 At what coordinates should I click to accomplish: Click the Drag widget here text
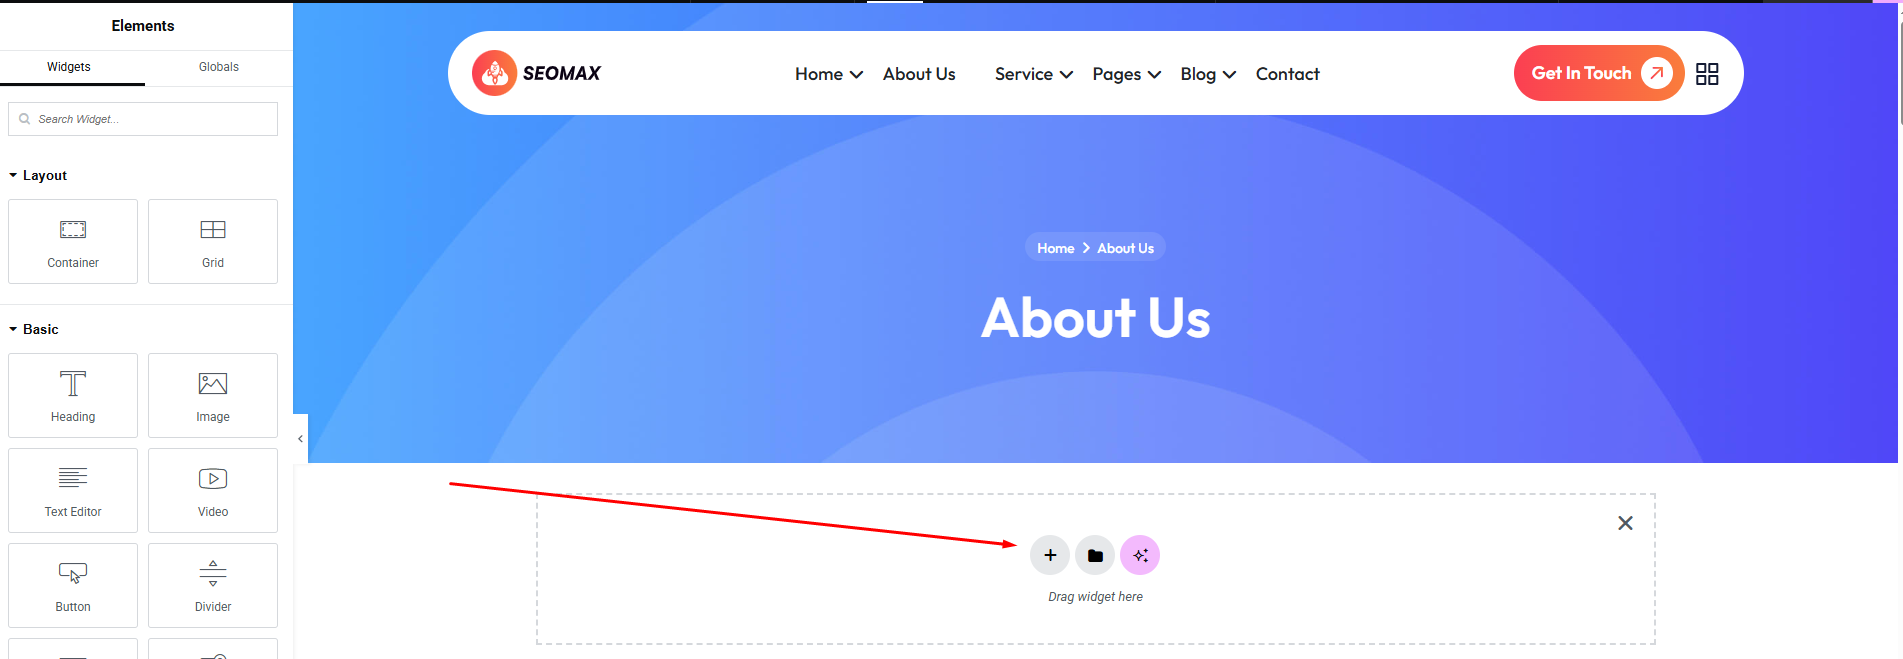coord(1095,597)
